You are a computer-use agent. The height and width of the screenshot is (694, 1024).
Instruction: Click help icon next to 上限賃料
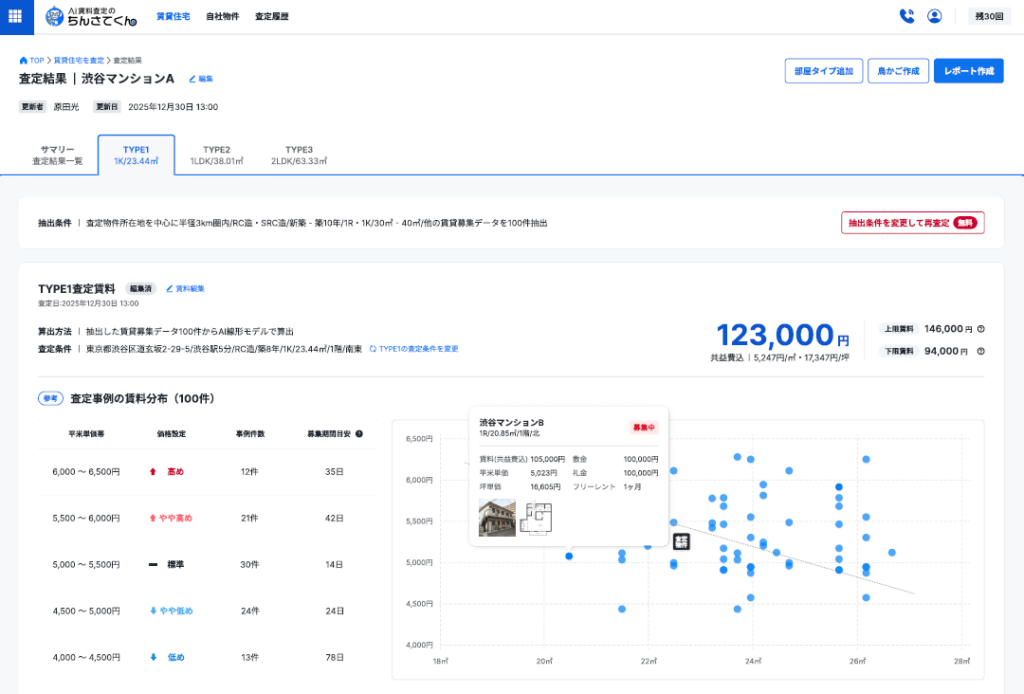[x=981, y=329]
